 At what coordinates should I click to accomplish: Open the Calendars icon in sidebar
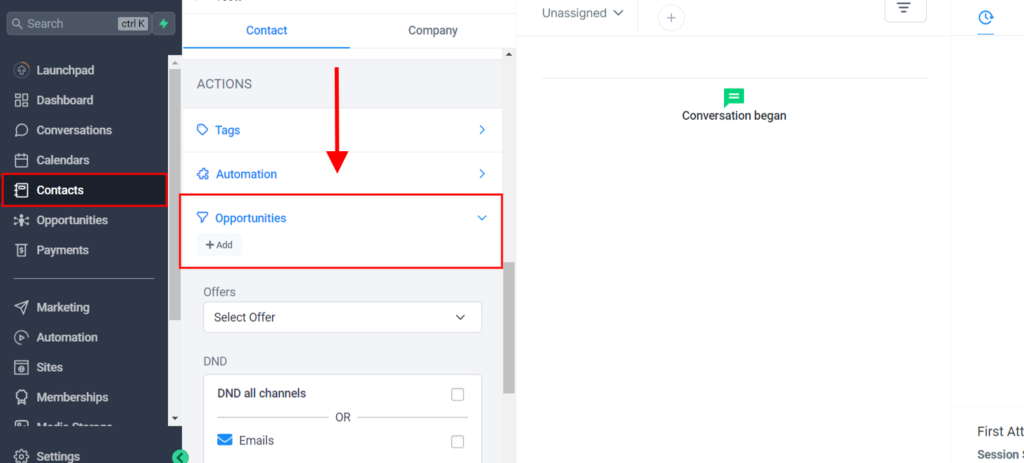[21, 160]
